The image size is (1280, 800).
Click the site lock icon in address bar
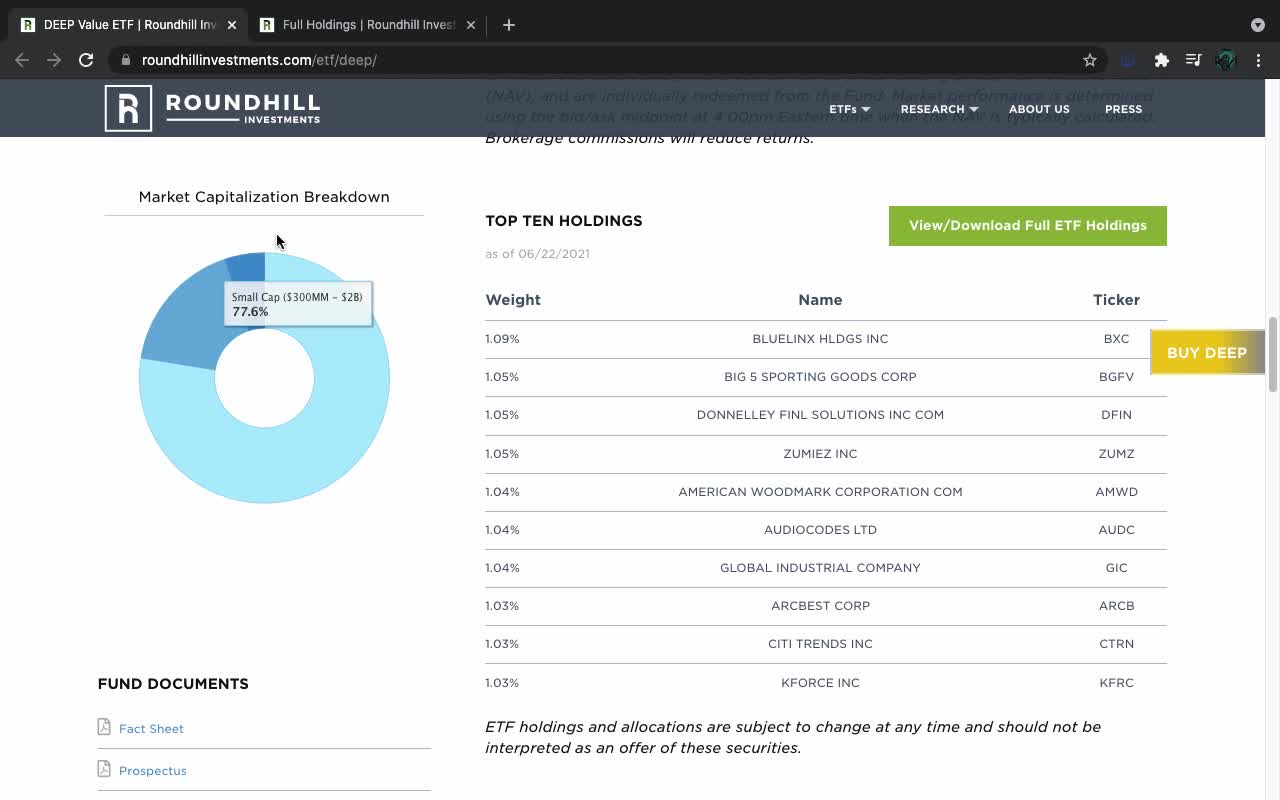(x=125, y=60)
